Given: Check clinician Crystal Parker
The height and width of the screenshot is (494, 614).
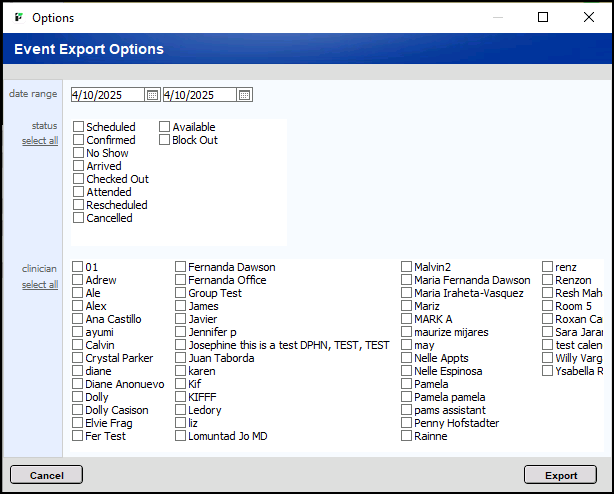Looking at the screenshot, I should coord(78,359).
